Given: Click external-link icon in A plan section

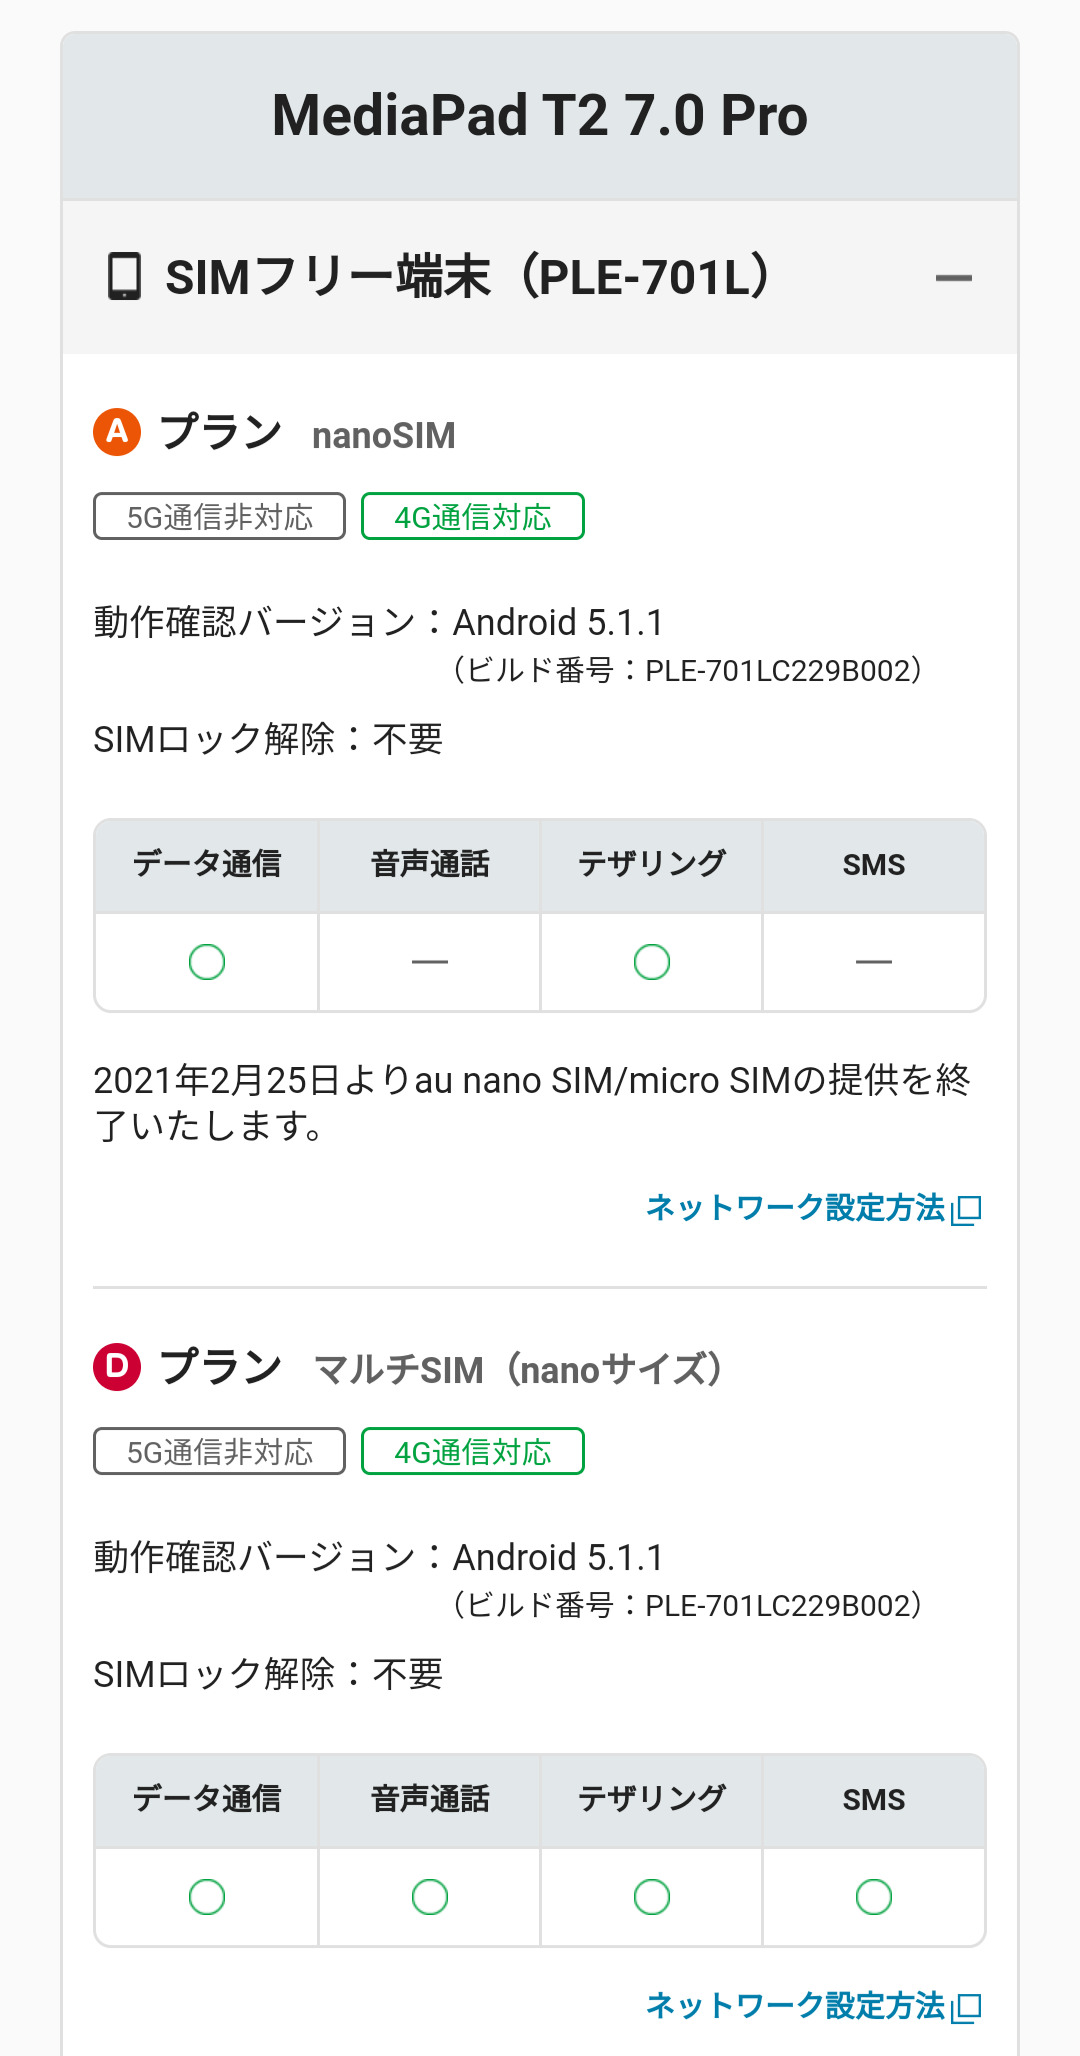Looking at the screenshot, I should click(x=967, y=1210).
